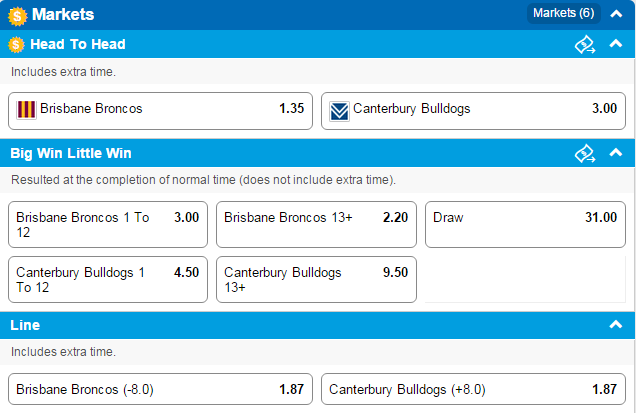Click the Canterbury Bulldogs chevron jersey icon
636x413 pixels.
(x=339, y=111)
